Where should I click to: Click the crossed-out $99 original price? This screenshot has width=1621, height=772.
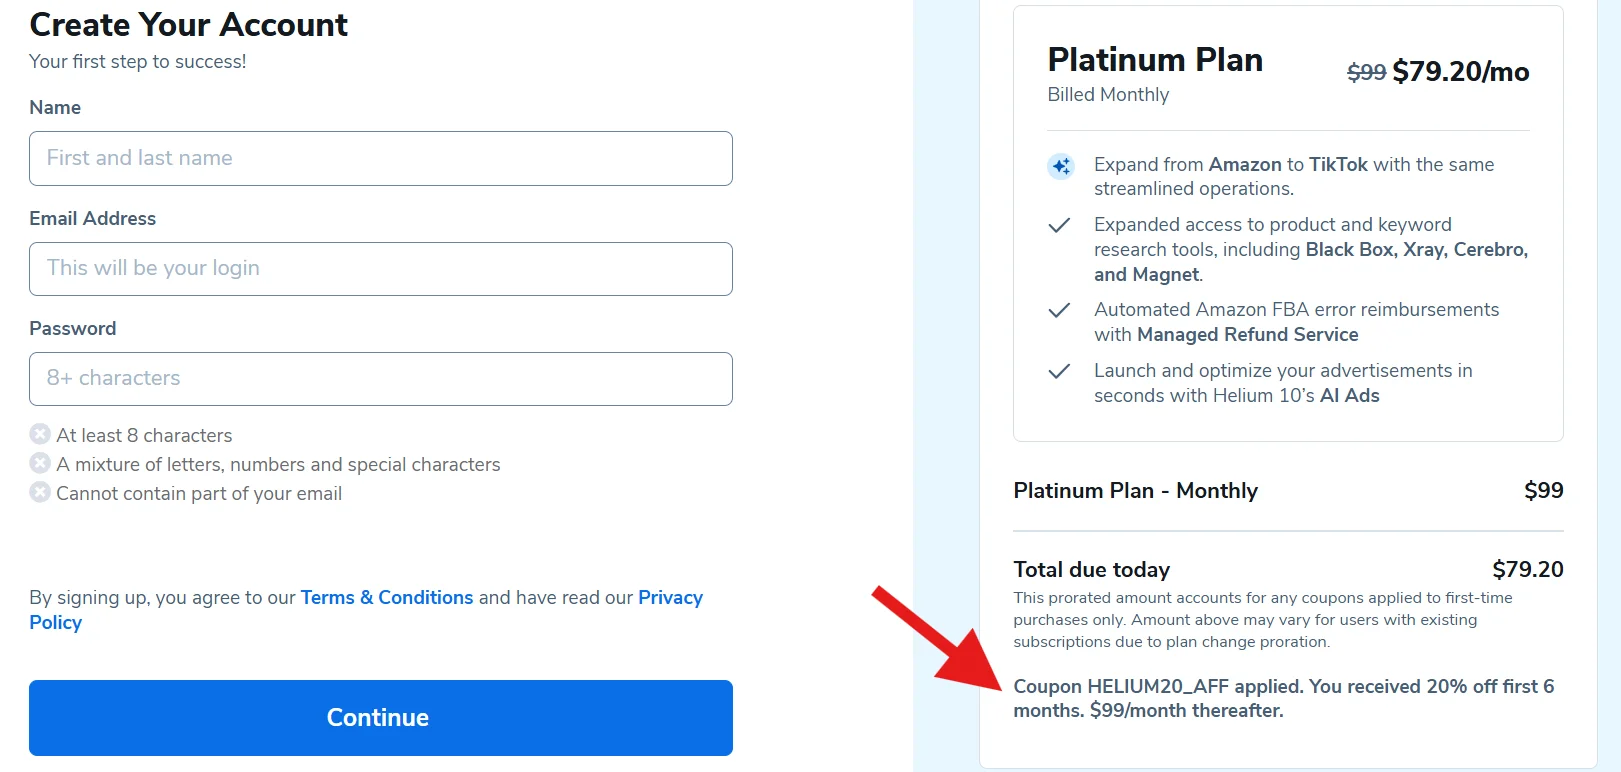coord(1366,72)
